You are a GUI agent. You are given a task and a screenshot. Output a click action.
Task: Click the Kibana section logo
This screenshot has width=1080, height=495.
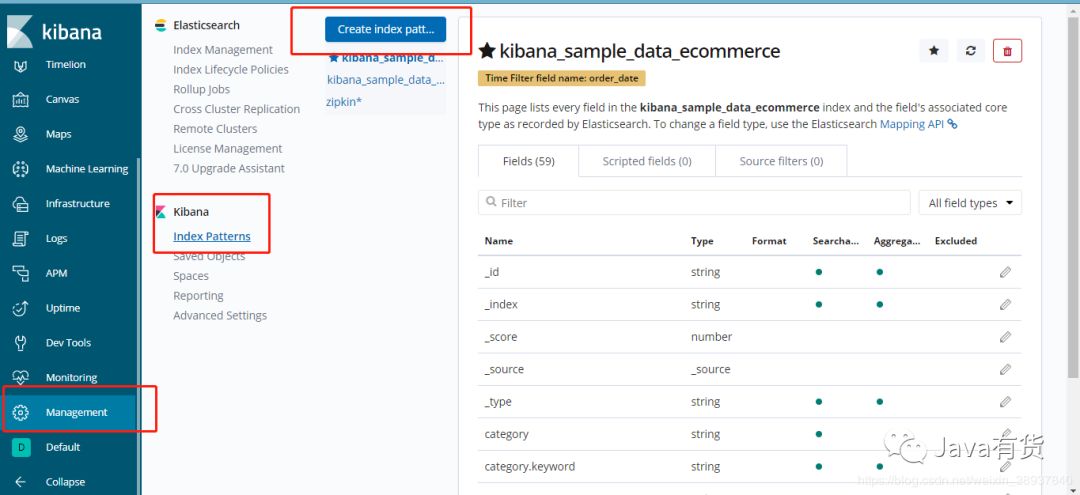[x=160, y=212]
